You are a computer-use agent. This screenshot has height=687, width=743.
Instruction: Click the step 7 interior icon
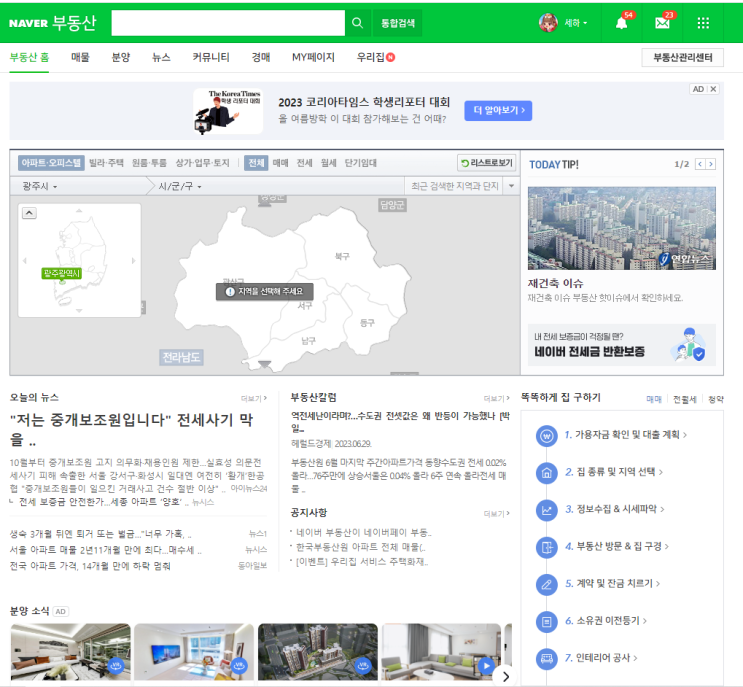546,659
